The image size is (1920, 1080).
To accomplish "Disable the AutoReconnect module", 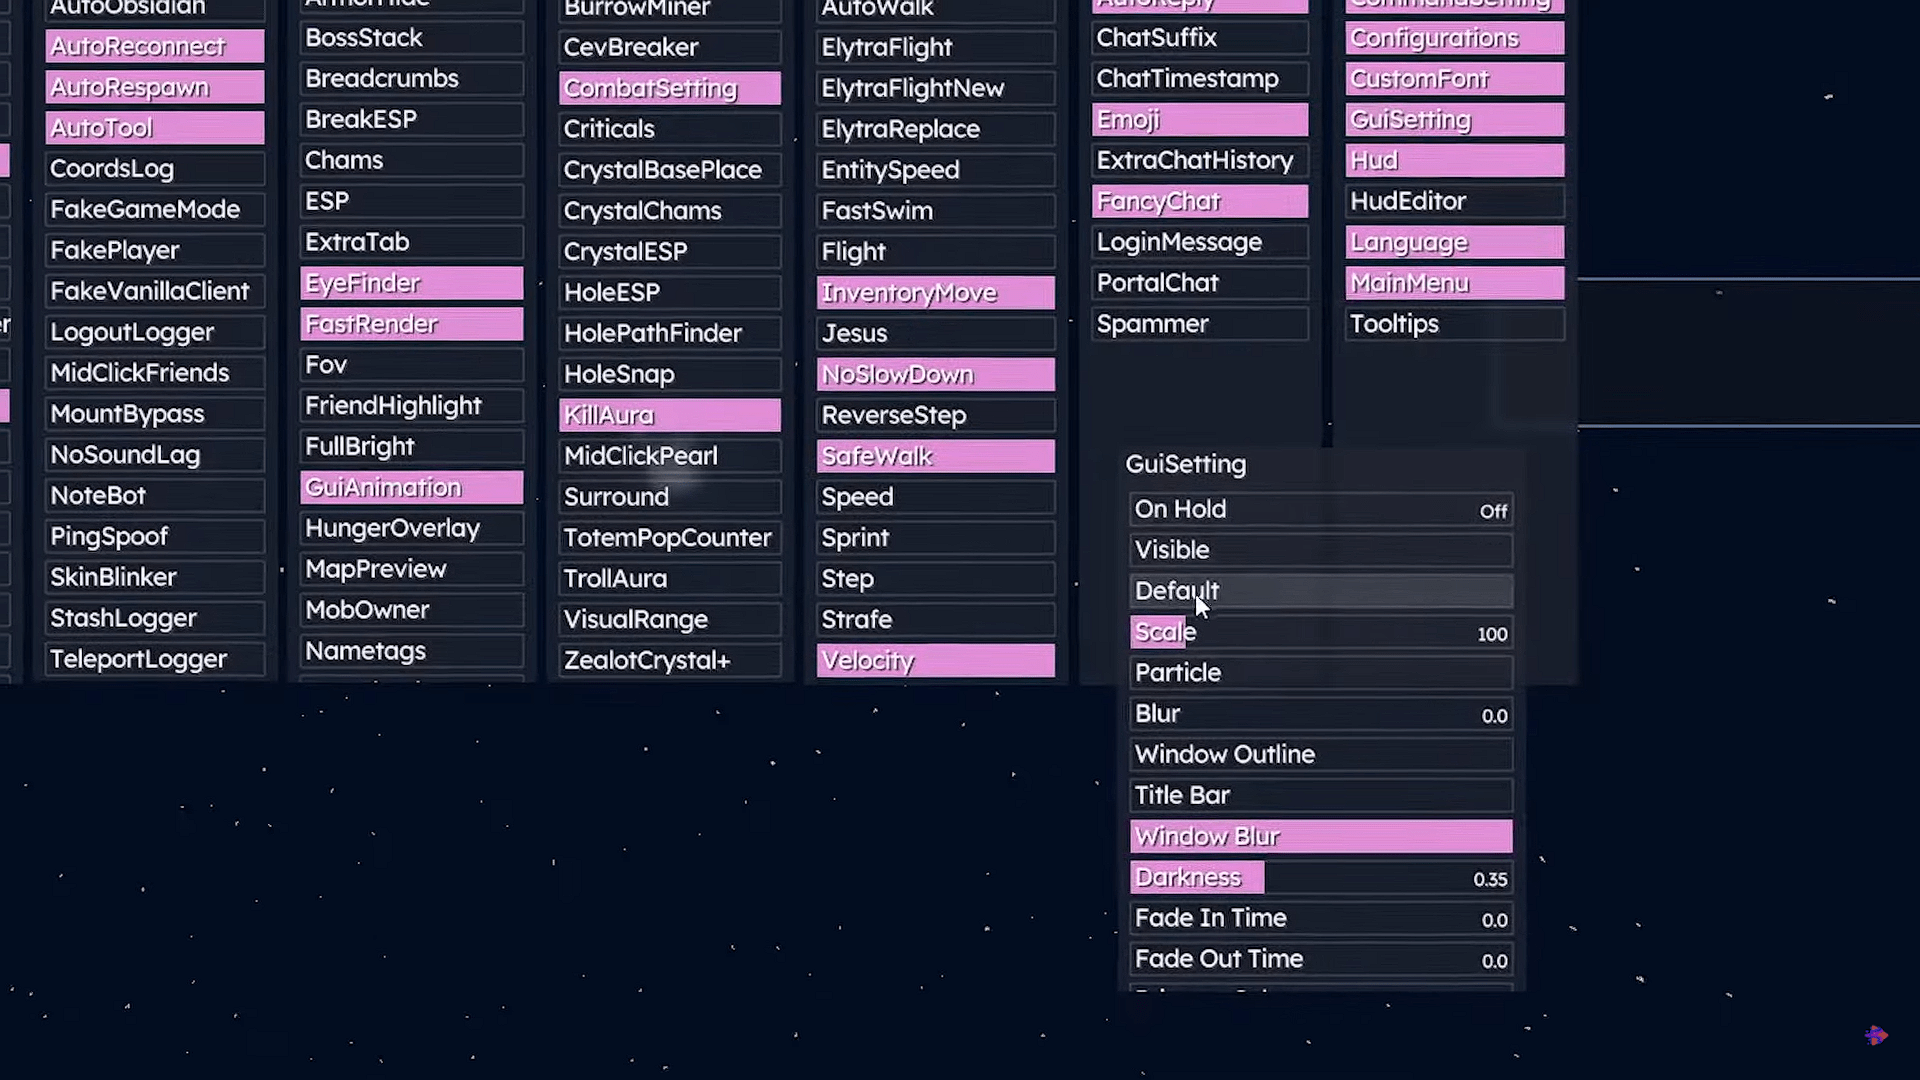I will tap(154, 46).
